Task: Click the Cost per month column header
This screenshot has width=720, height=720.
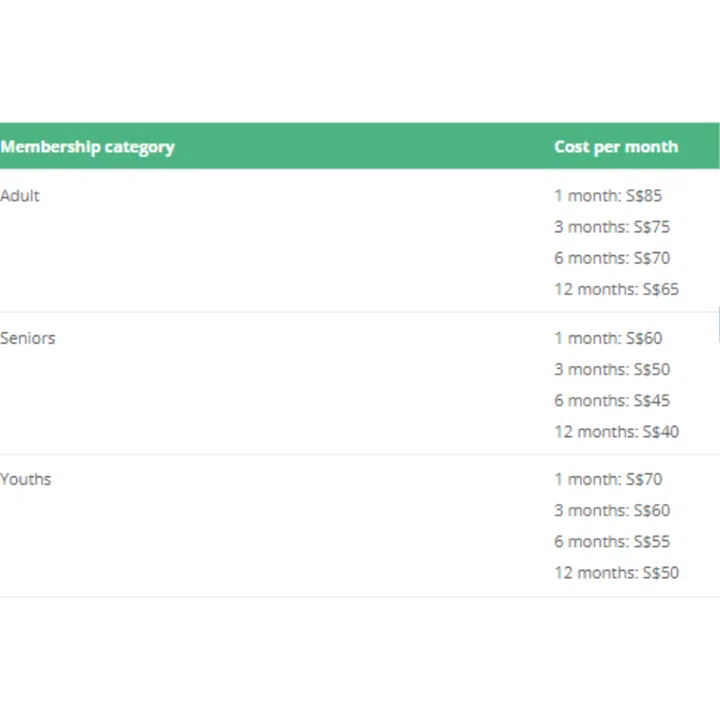Action: pos(615,147)
